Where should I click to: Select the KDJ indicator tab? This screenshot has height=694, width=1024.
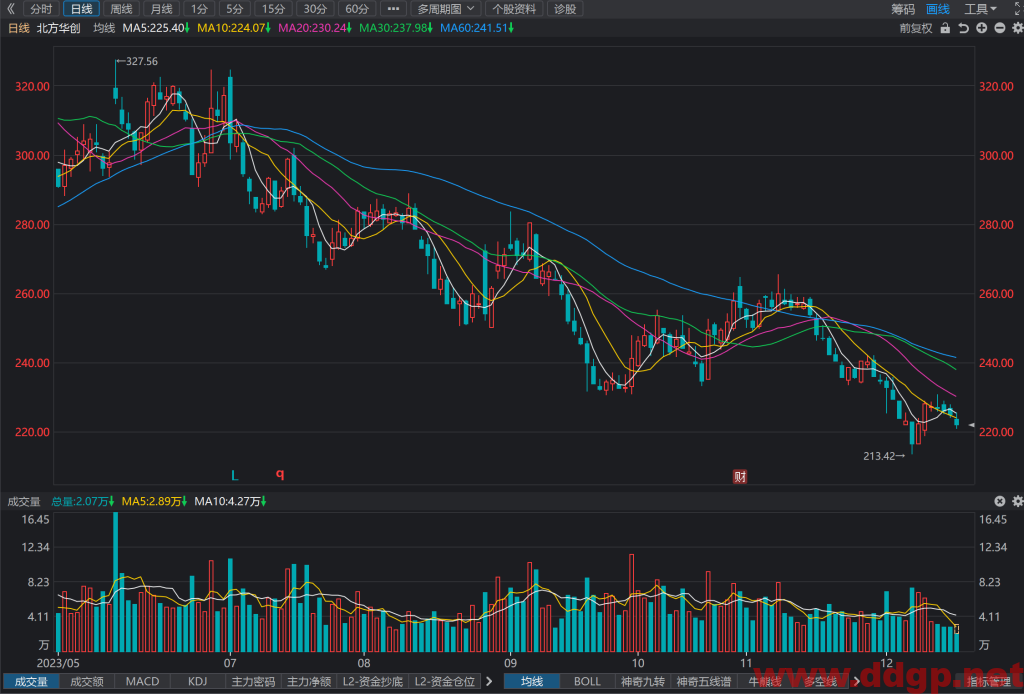point(198,681)
